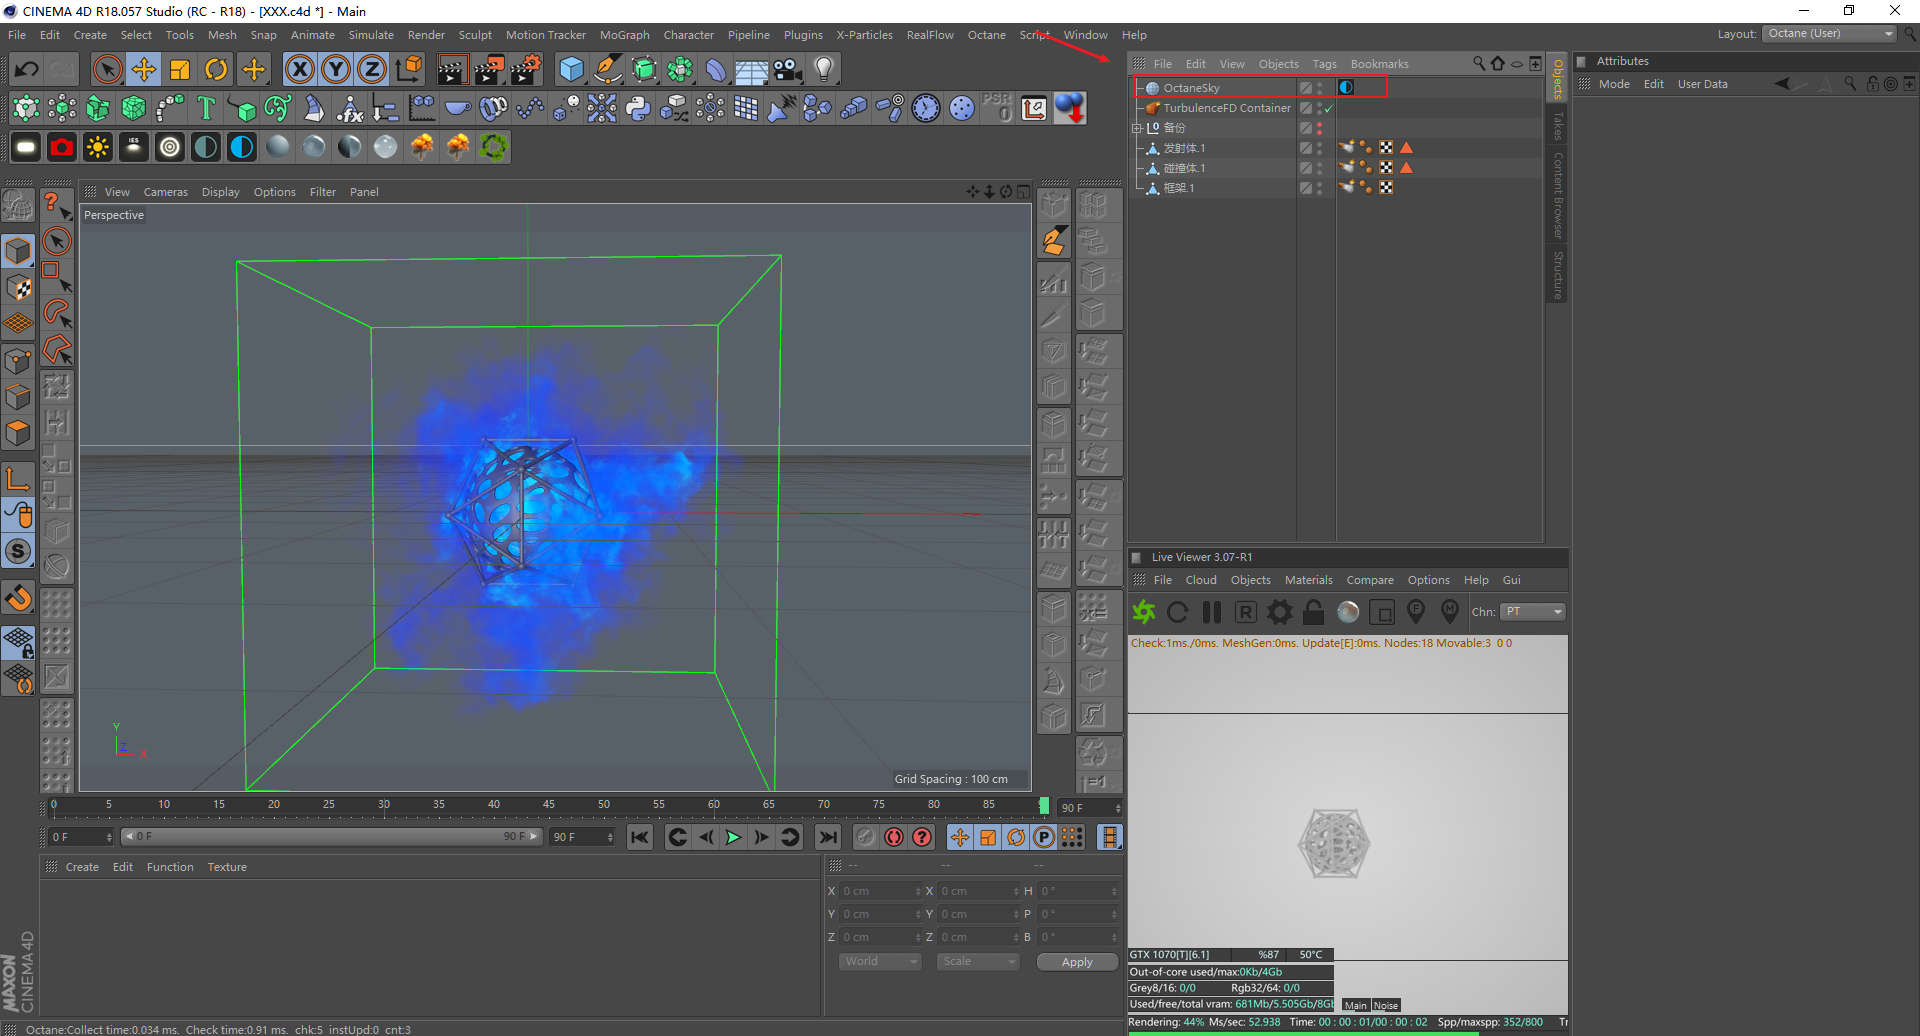Toggle autokeying button in timeline
Image resolution: width=1920 pixels, height=1036 pixels.
click(894, 837)
